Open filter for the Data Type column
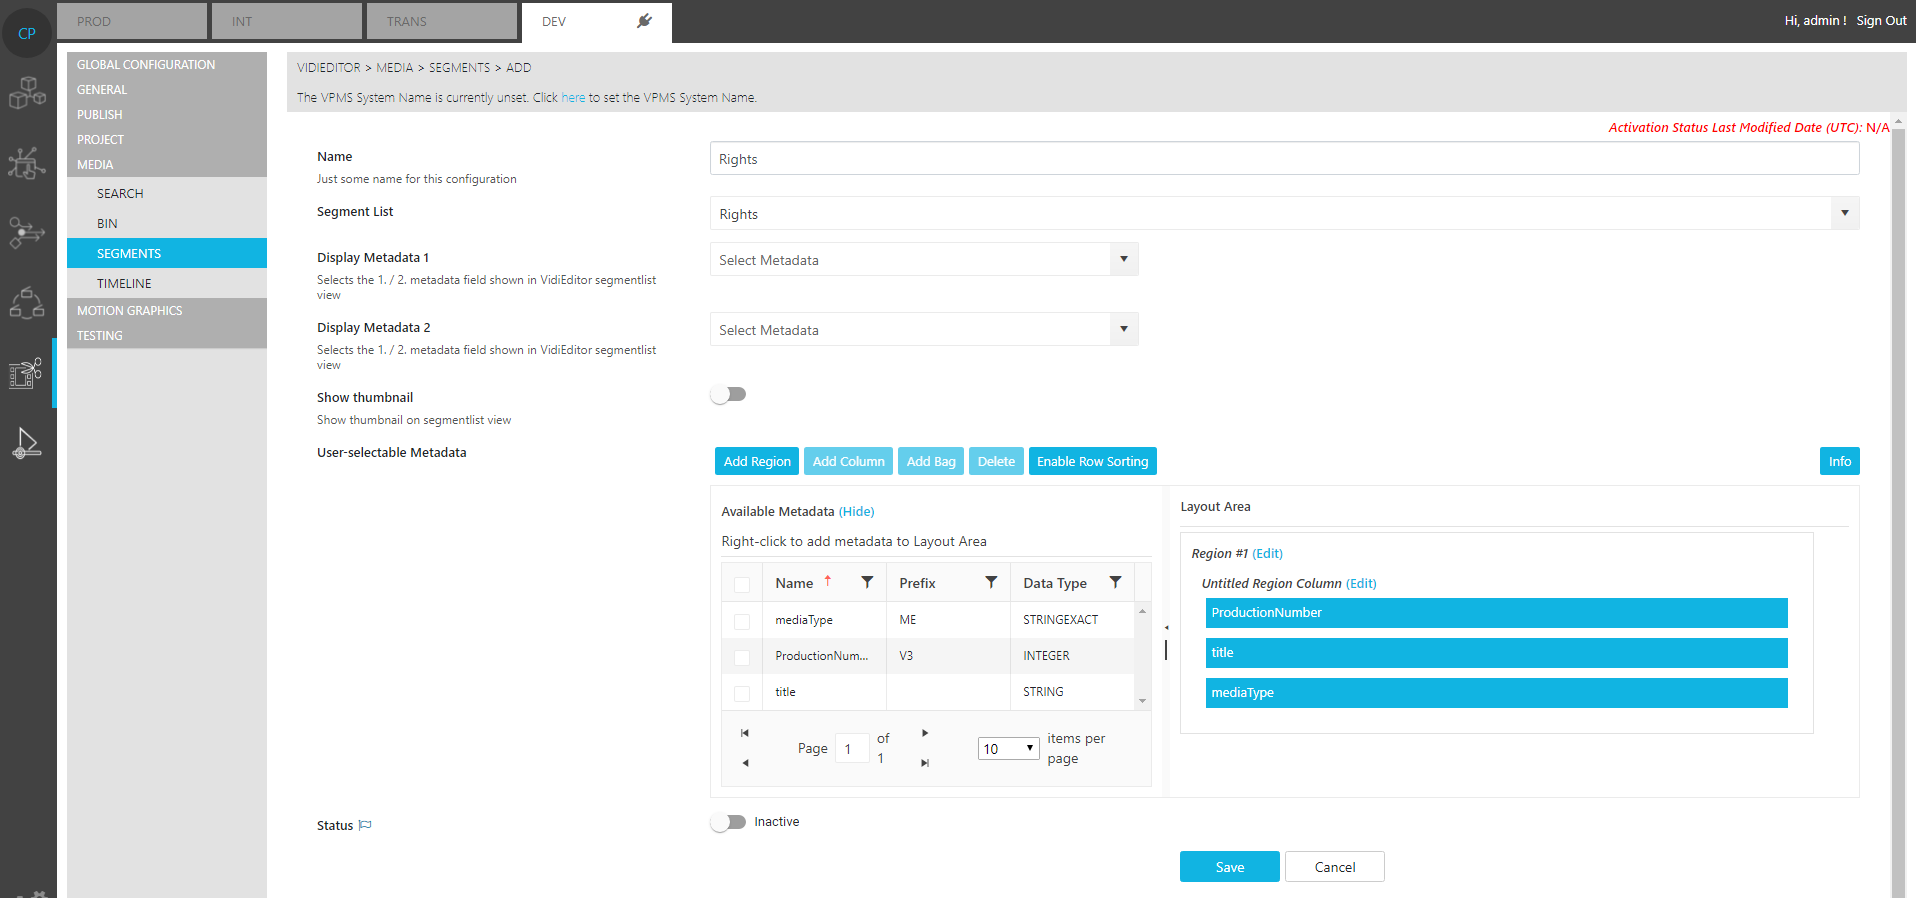 tap(1115, 583)
